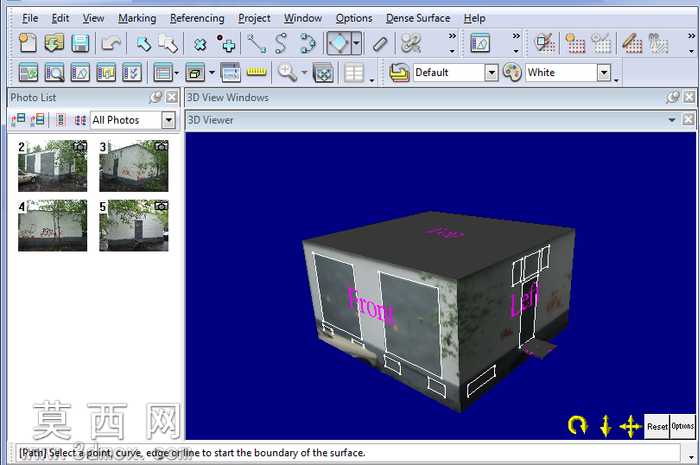
Task: Click the automatic referencing links icon
Action: click(x=411, y=44)
